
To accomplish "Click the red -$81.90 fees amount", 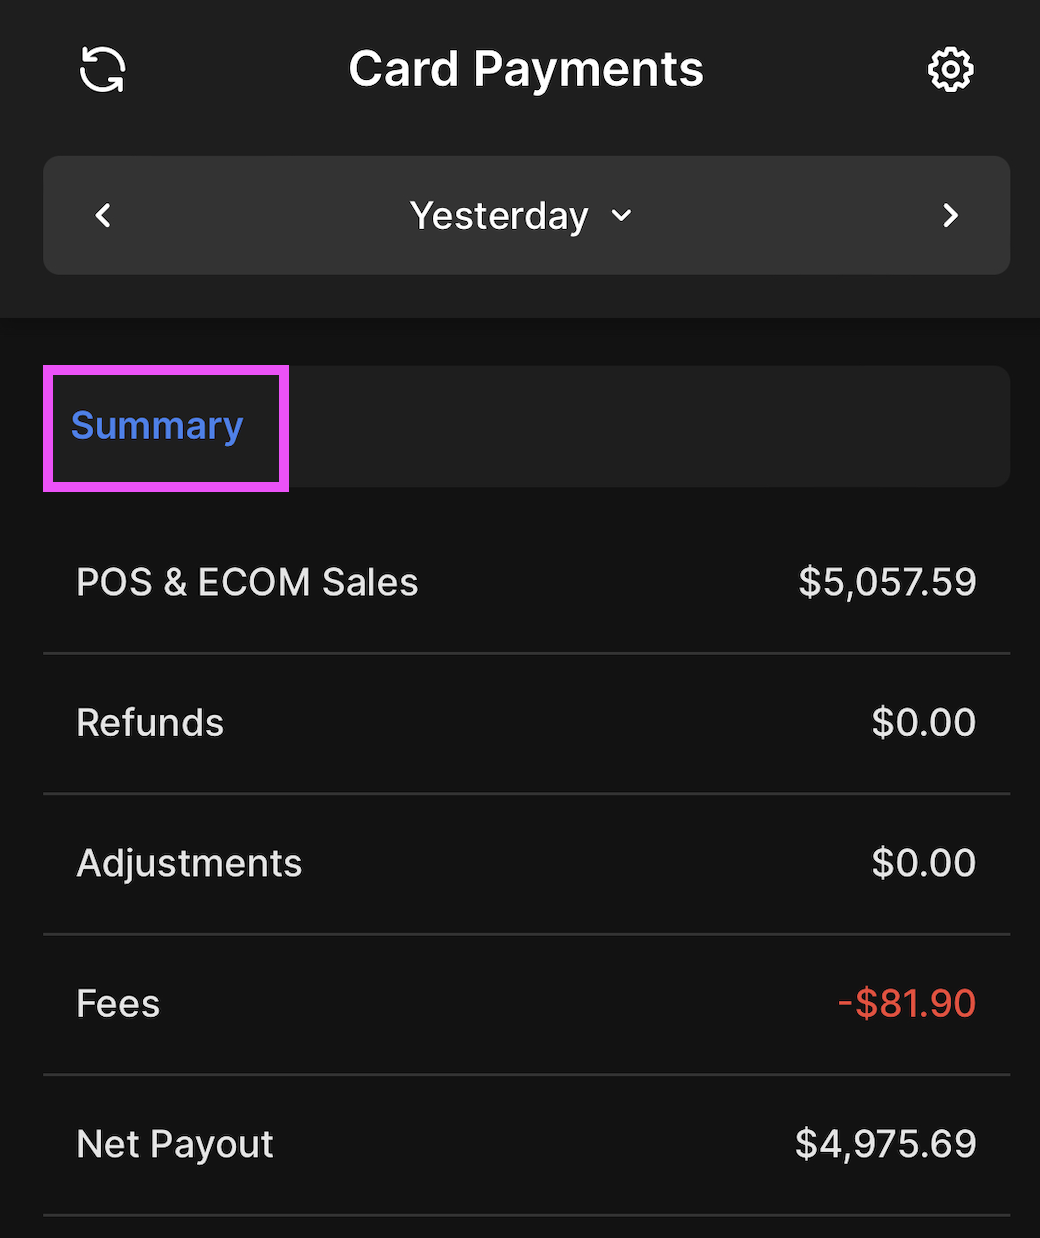I will (x=907, y=1003).
